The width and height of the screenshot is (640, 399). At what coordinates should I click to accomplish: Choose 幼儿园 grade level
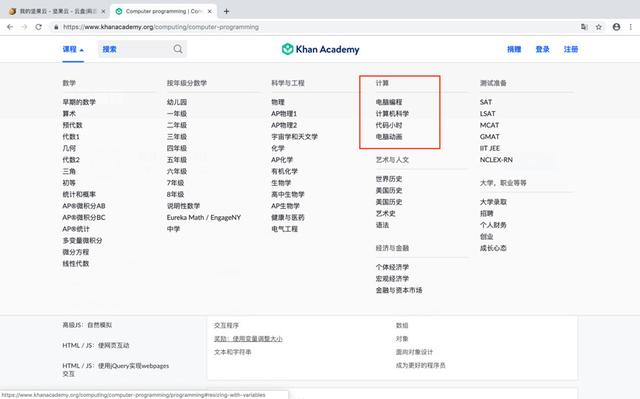[177, 102]
